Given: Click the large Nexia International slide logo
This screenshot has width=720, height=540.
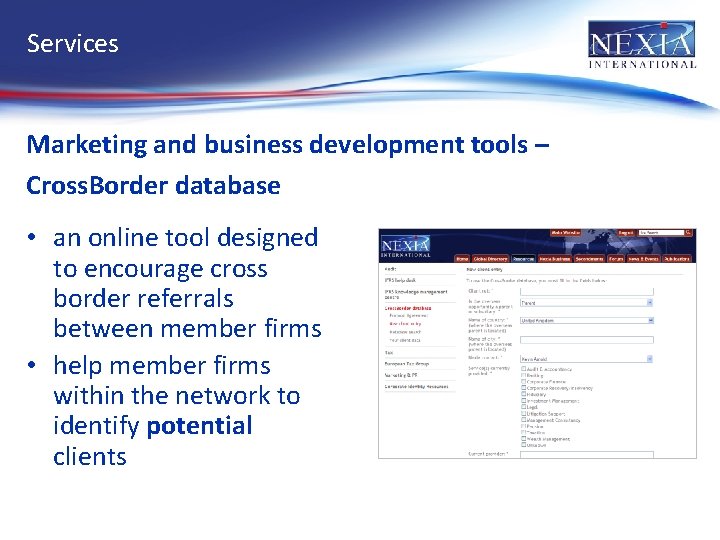Looking at the screenshot, I should tap(642, 44).
